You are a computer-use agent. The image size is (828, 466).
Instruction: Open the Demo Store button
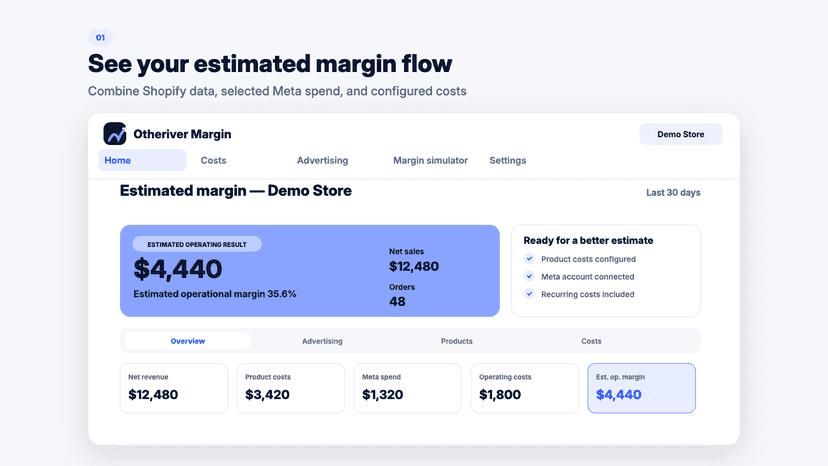pyautogui.click(x=680, y=134)
